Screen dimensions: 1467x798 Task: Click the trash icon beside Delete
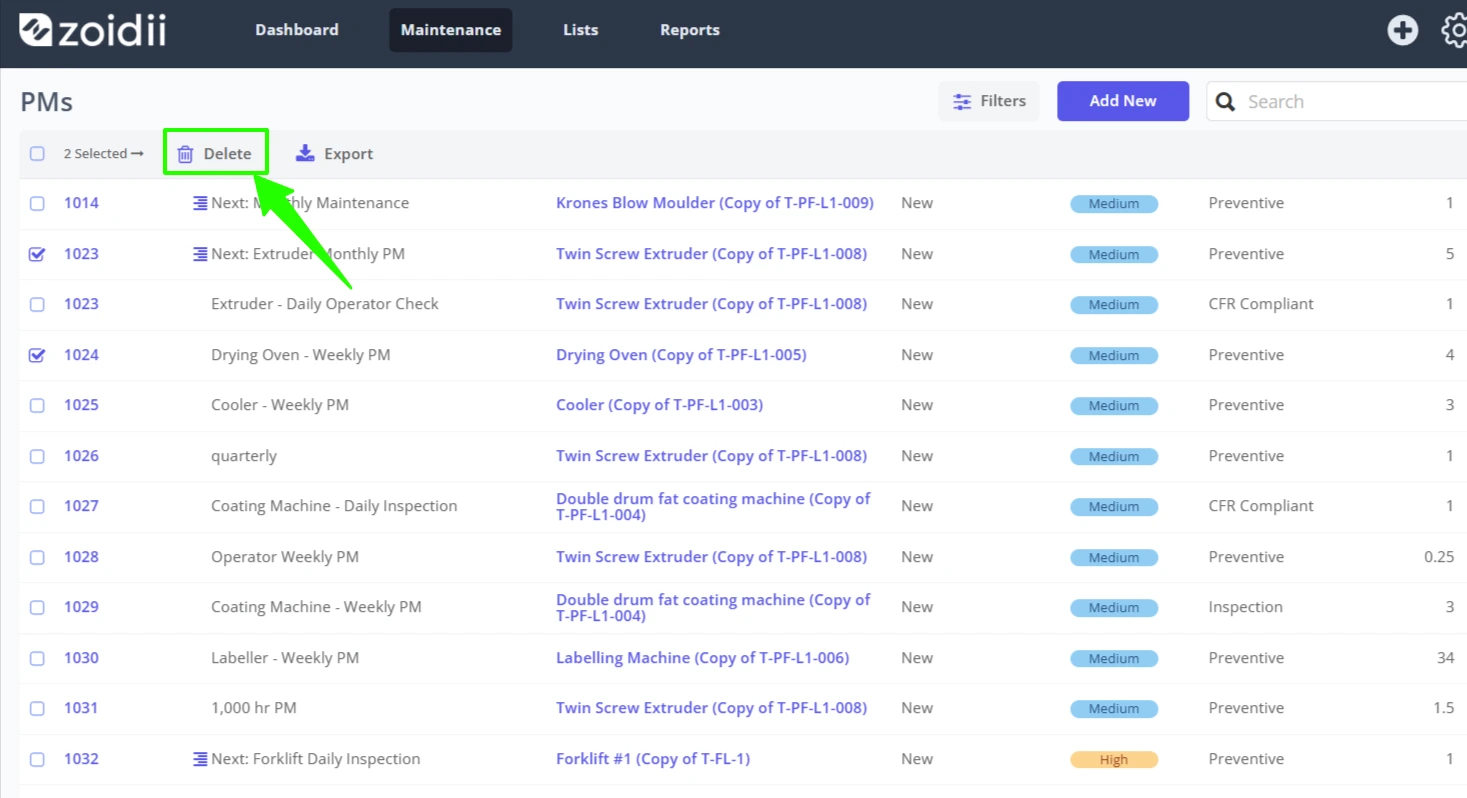tap(185, 154)
